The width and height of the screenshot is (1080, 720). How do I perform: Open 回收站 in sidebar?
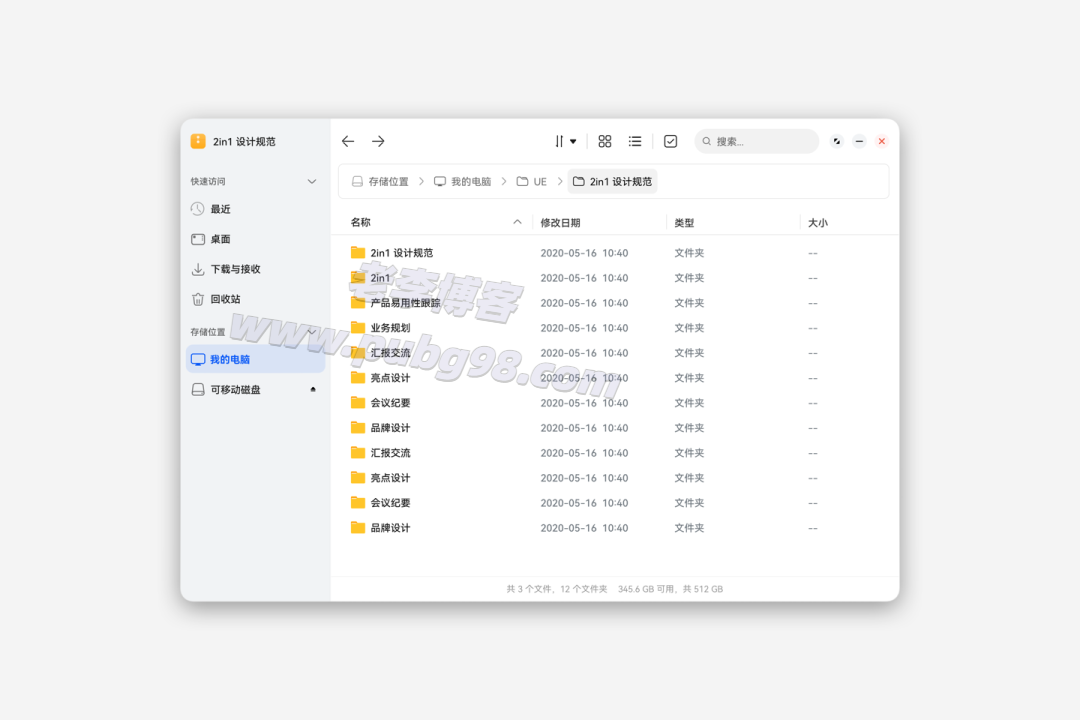255,299
